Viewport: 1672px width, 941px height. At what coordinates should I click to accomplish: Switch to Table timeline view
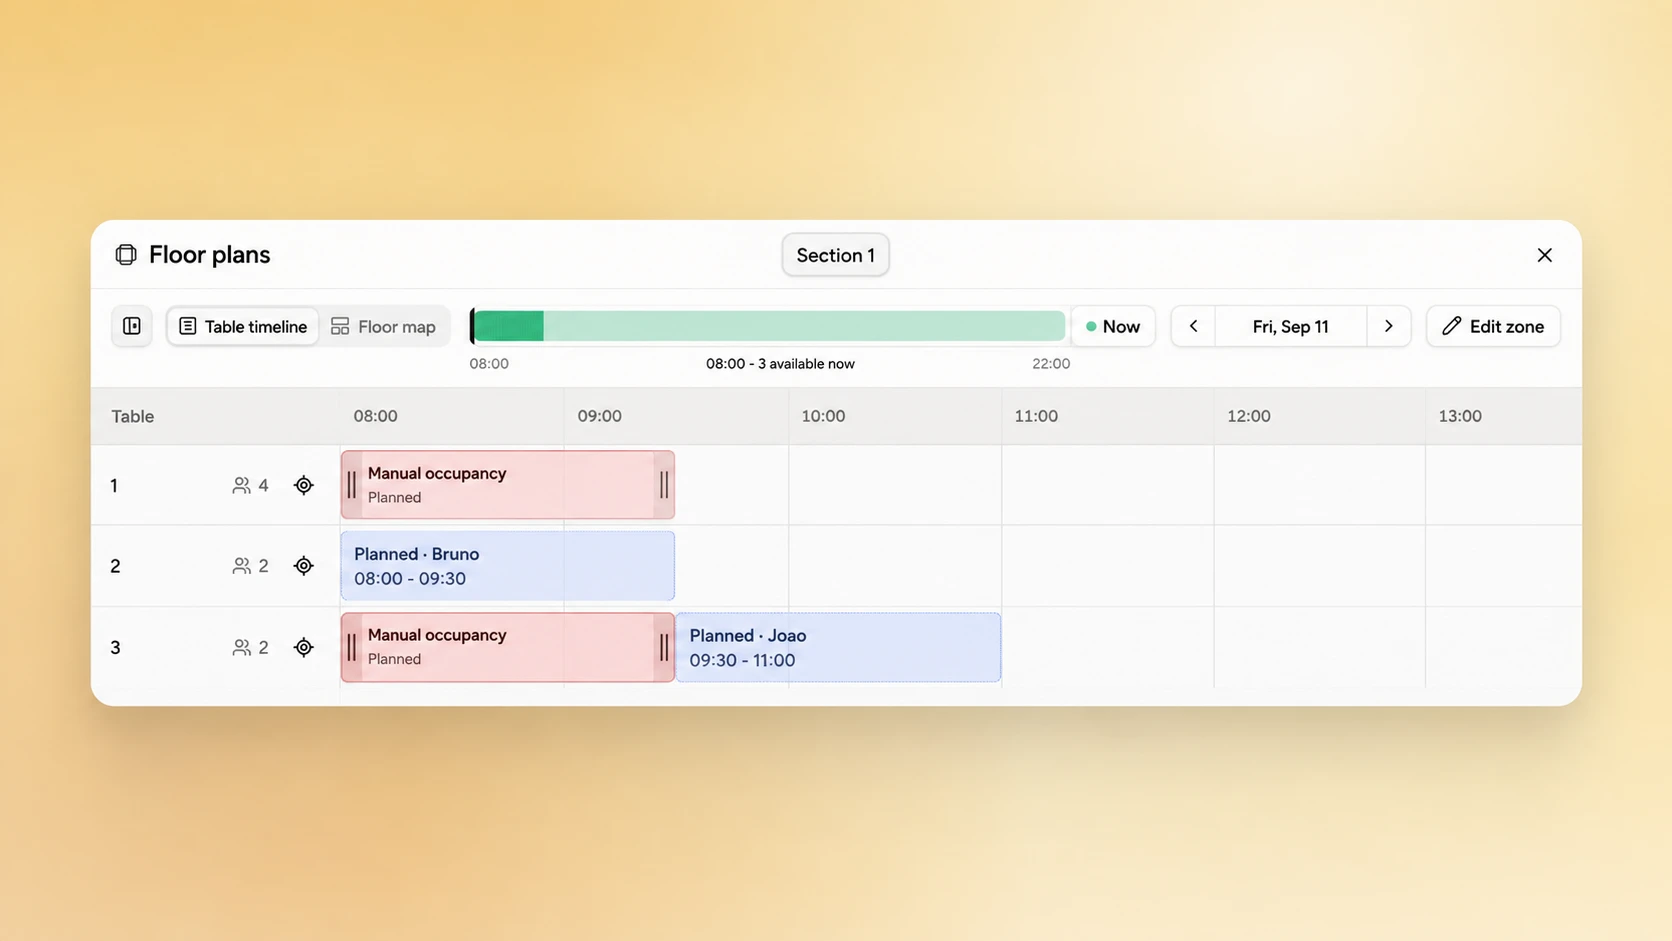point(243,326)
